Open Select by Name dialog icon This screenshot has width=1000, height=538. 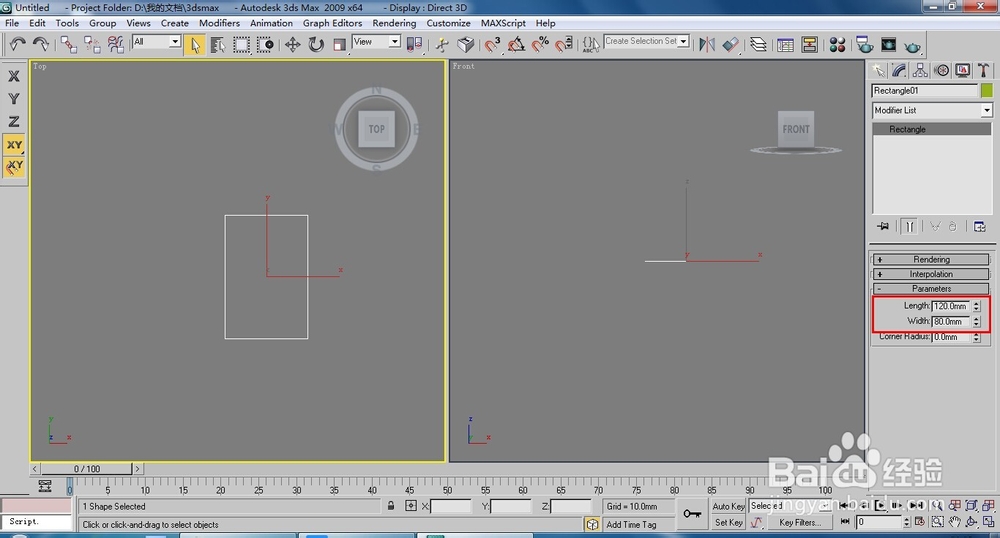218,45
